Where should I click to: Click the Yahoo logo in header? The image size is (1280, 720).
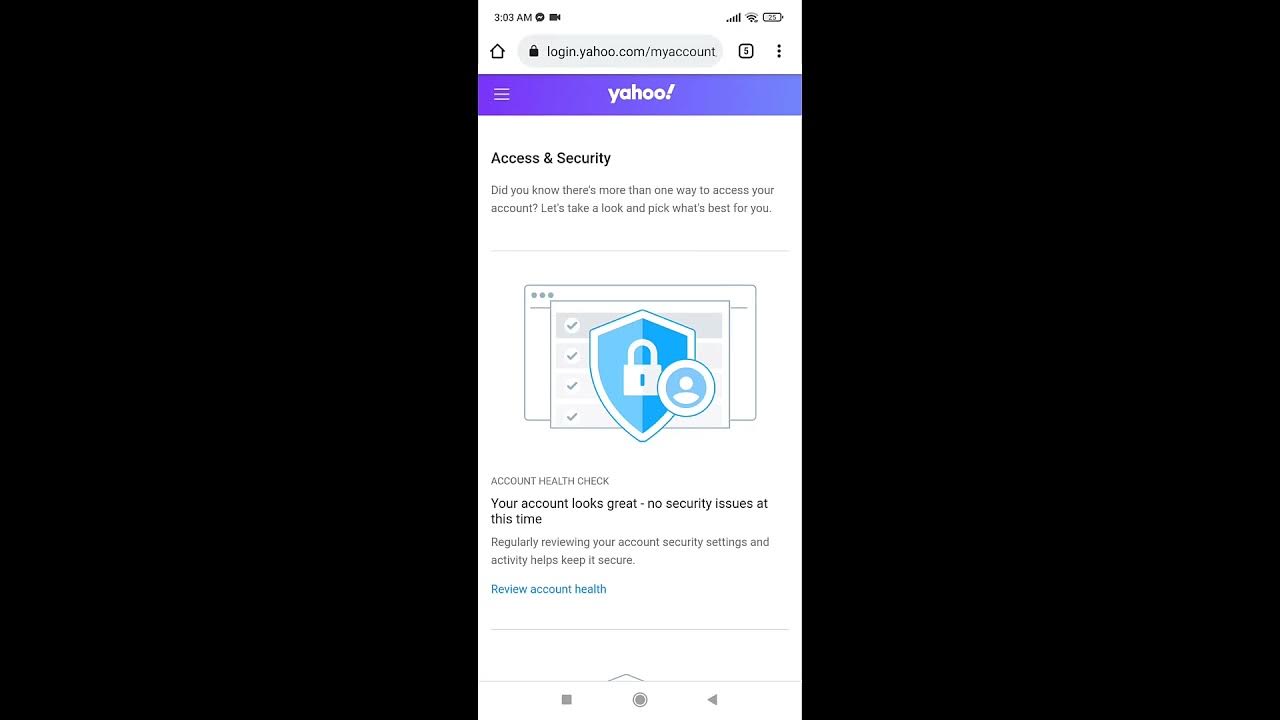641,93
